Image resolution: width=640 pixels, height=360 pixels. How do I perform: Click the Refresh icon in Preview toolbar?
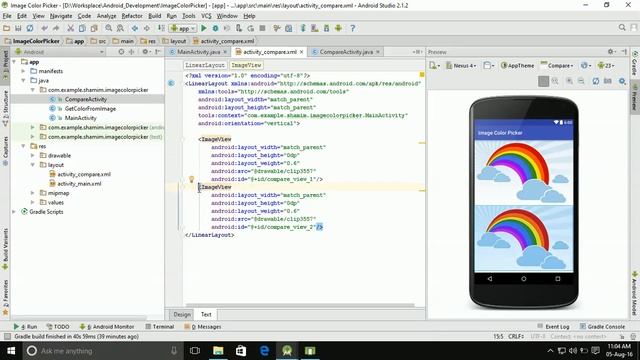click(596, 81)
